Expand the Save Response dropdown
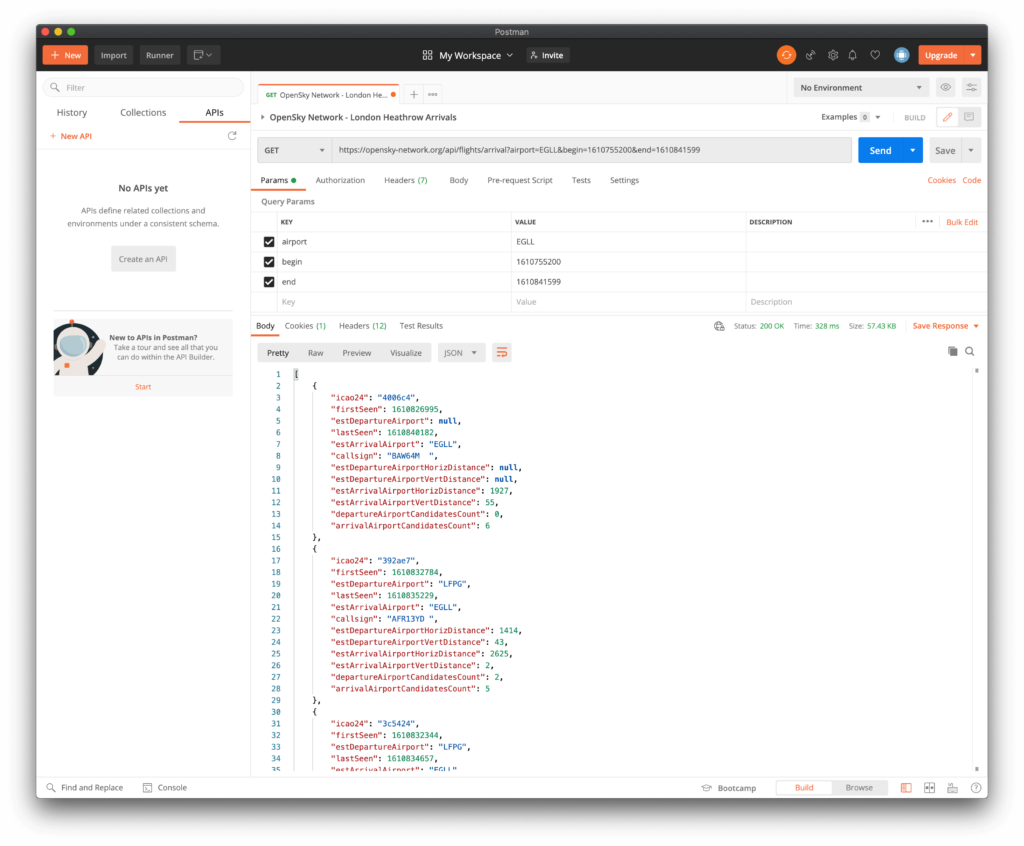 [975, 325]
